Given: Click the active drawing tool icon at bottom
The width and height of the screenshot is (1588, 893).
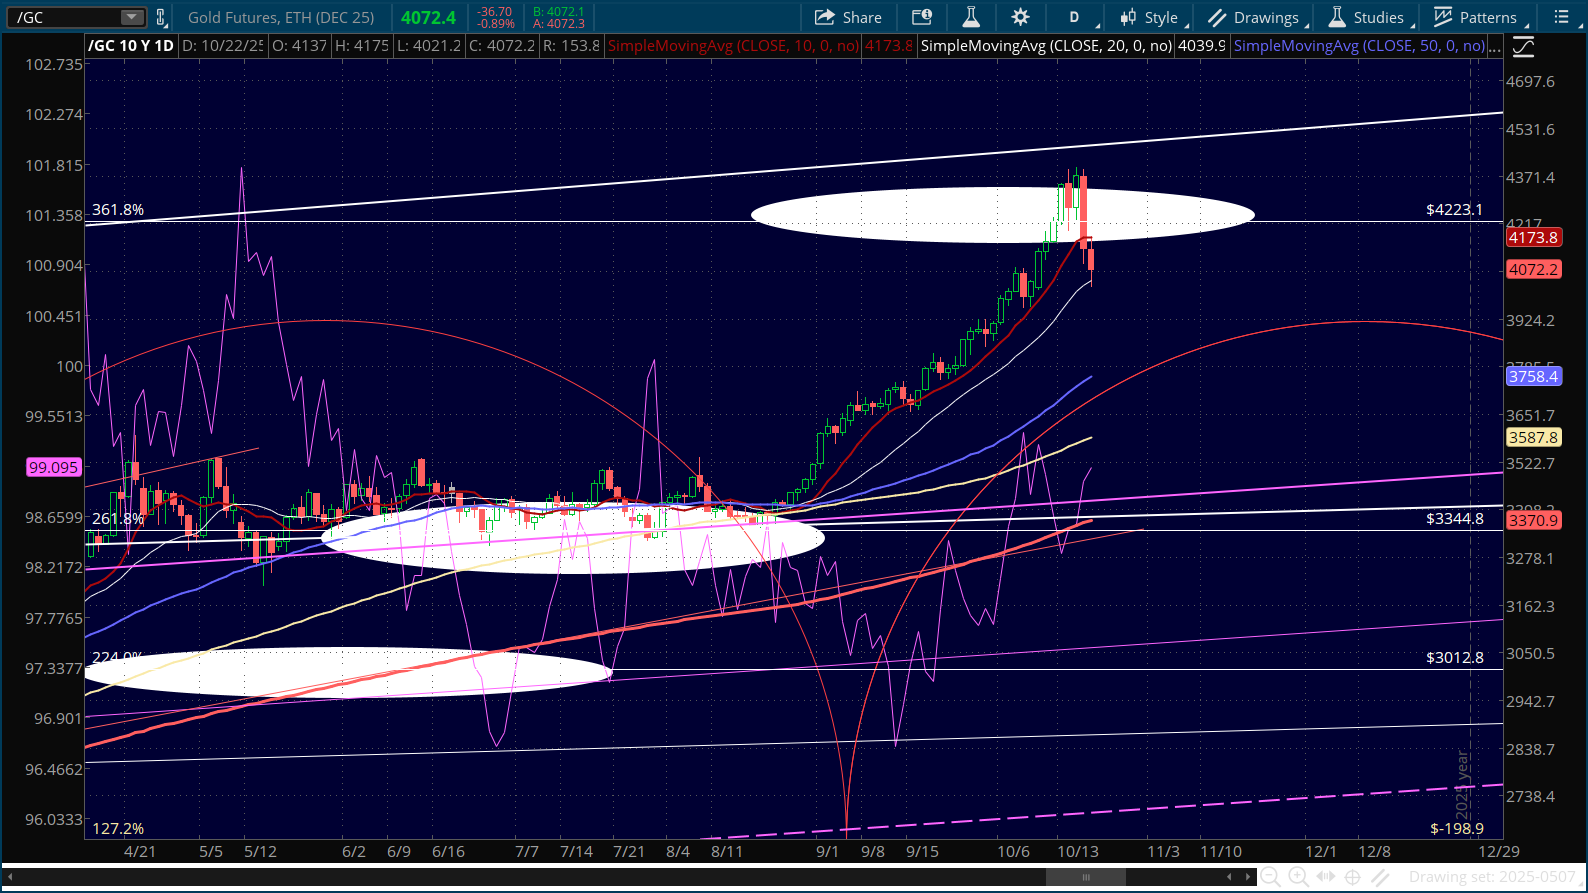Looking at the screenshot, I should (1381, 877).
